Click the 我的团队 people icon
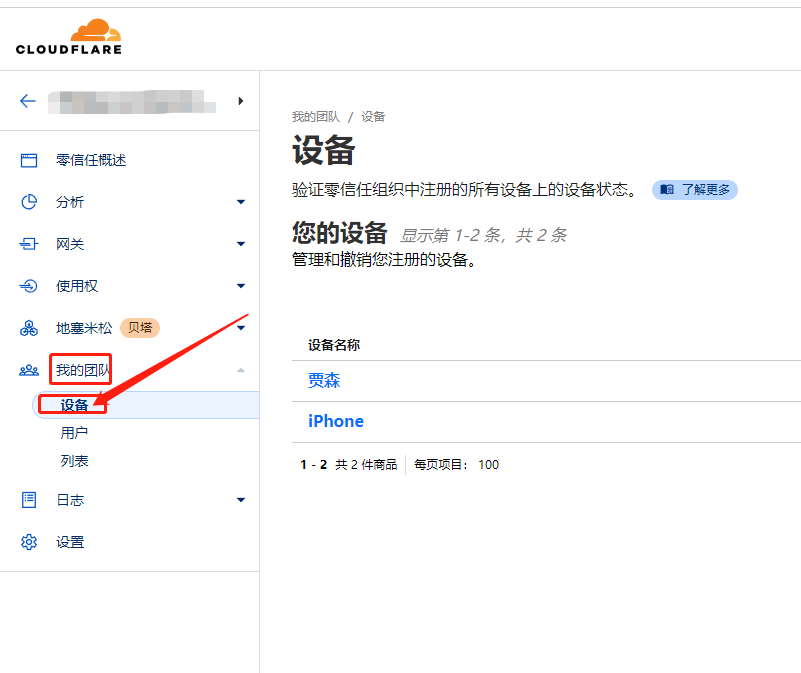801x673 pixels. pyautogui.click(x=29, y=370)
